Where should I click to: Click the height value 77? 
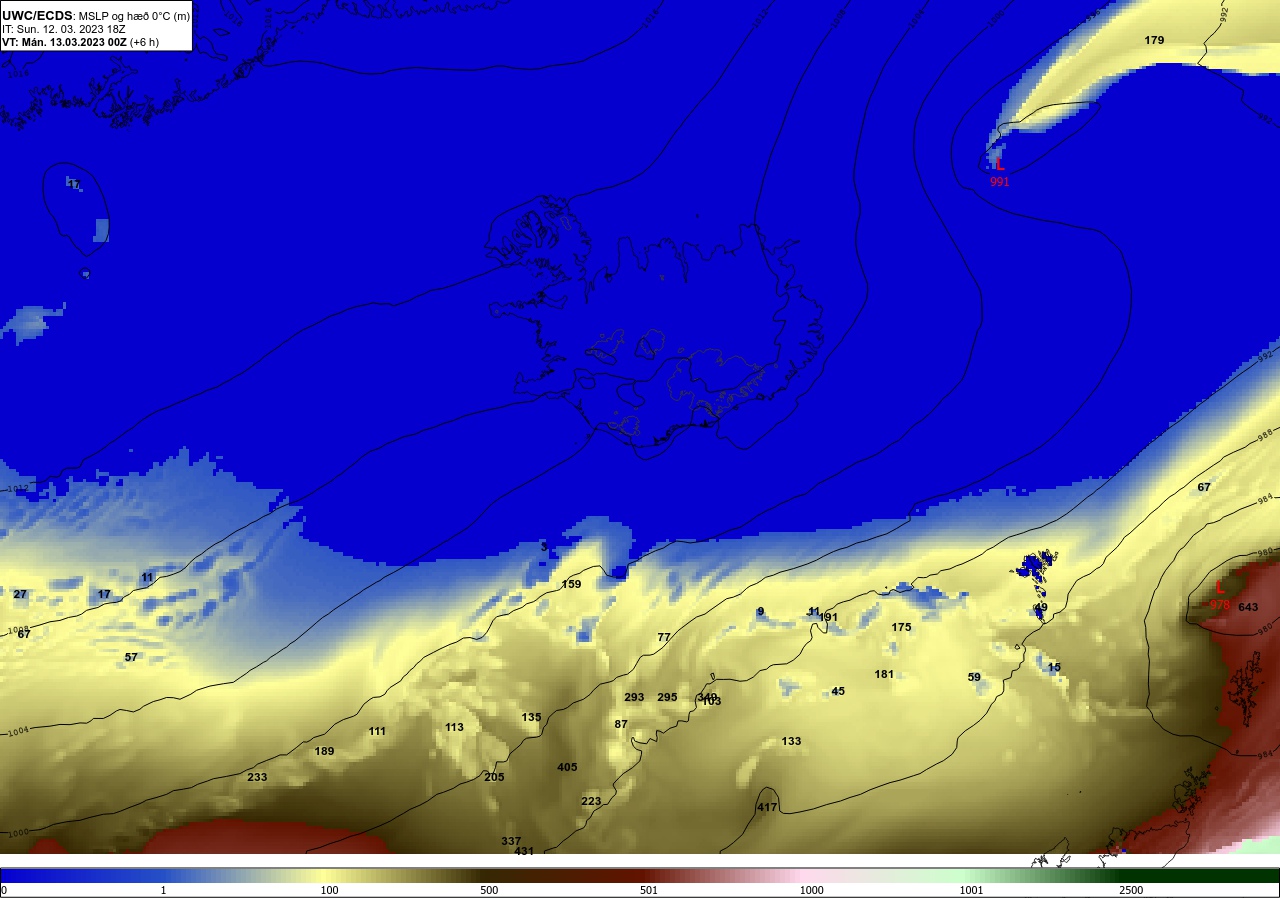(664, 637)
